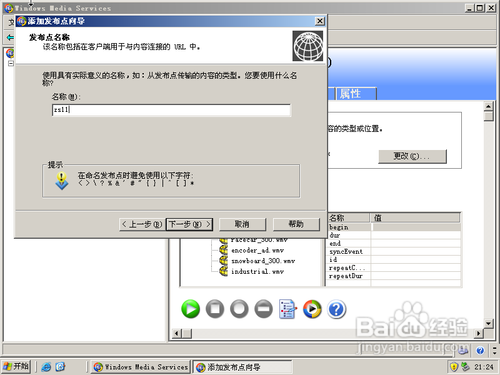Click the Next (下一步) button

coord(189,224)
